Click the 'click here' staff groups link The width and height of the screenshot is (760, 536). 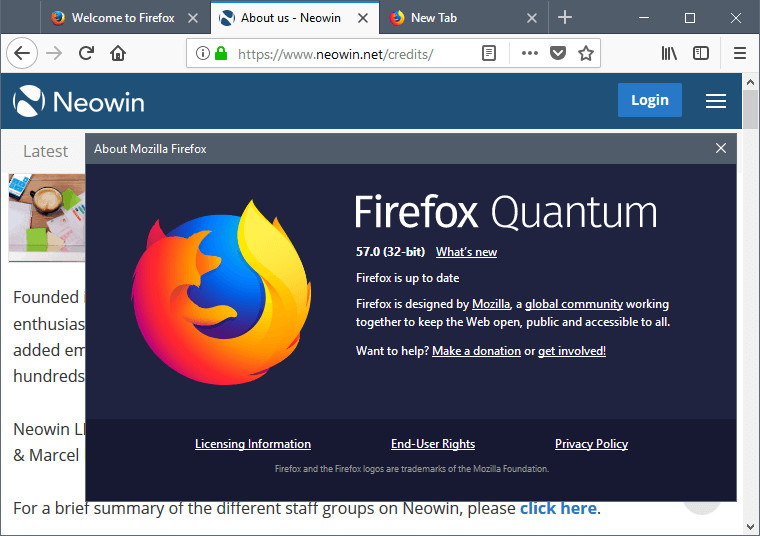pyautogui.click(x=558, y=508)
